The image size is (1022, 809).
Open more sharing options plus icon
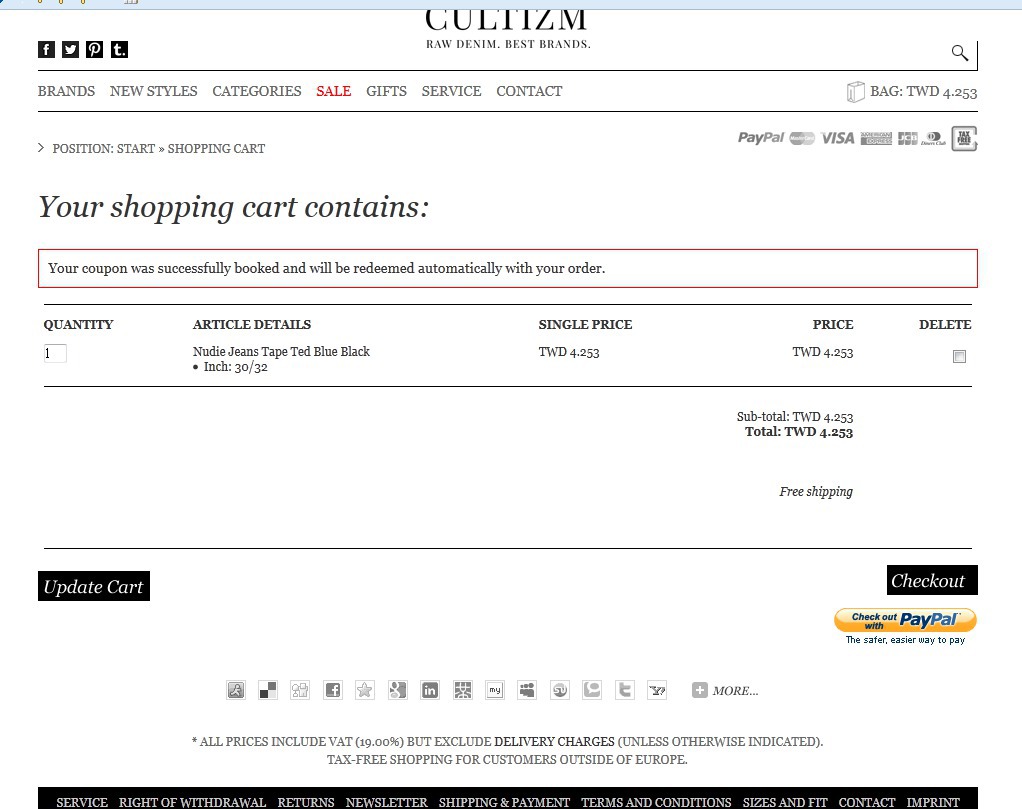(699, 690)
